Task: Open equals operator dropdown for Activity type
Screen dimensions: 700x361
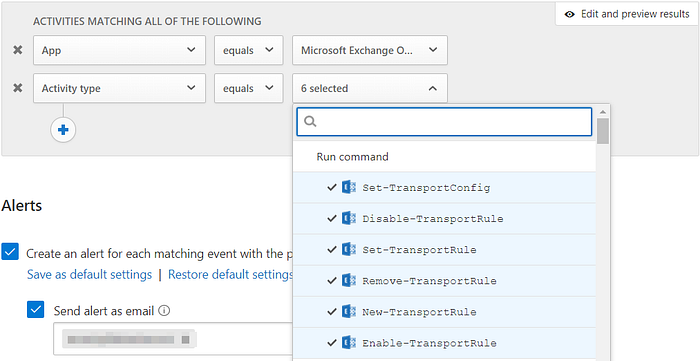Action: [x=248, y=88]
